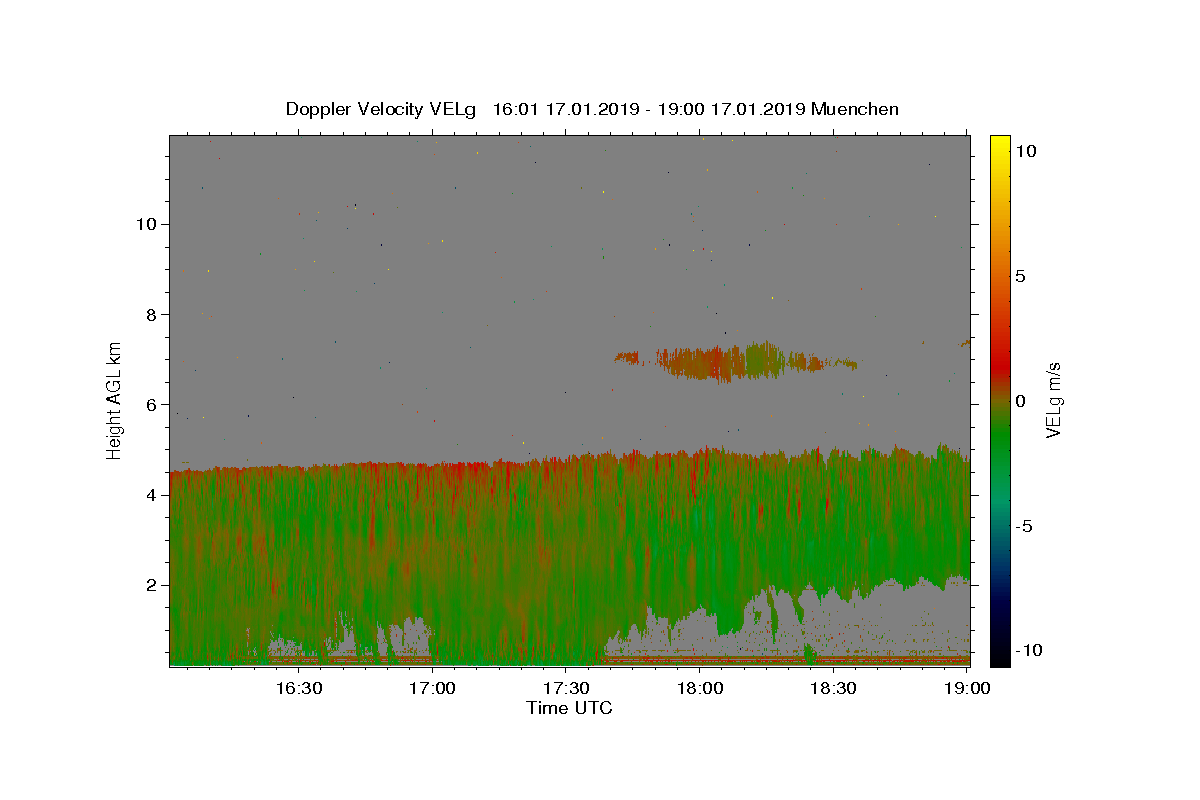Click height axis label '2'
Image resolution: width=1200 pixels, height=800 pixels.
[x=150, y=585]
